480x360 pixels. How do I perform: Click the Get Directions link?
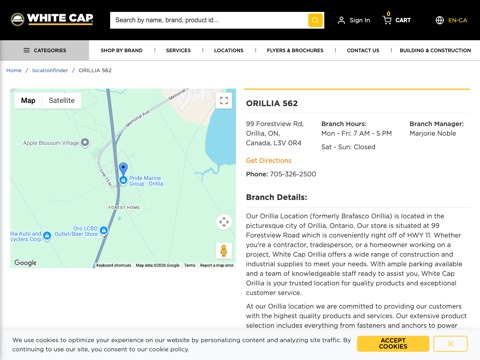[x=269, y=160]
